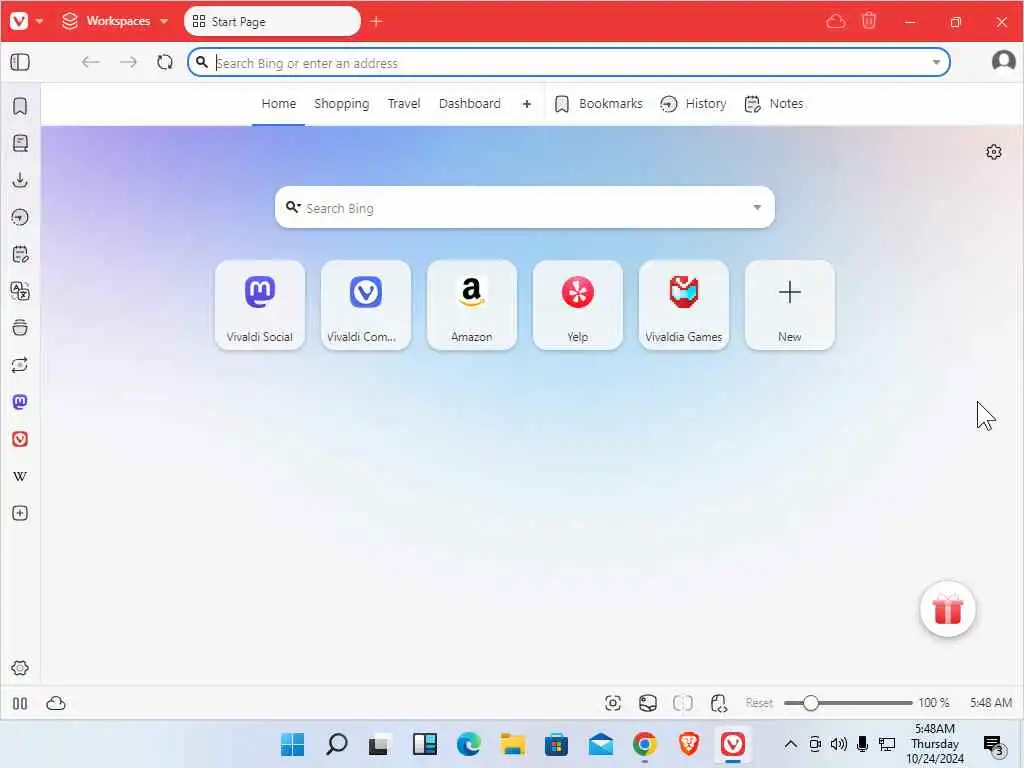1024x768 pixels.
Task: Go forward to next page
Action: click(x=128, y=62)
